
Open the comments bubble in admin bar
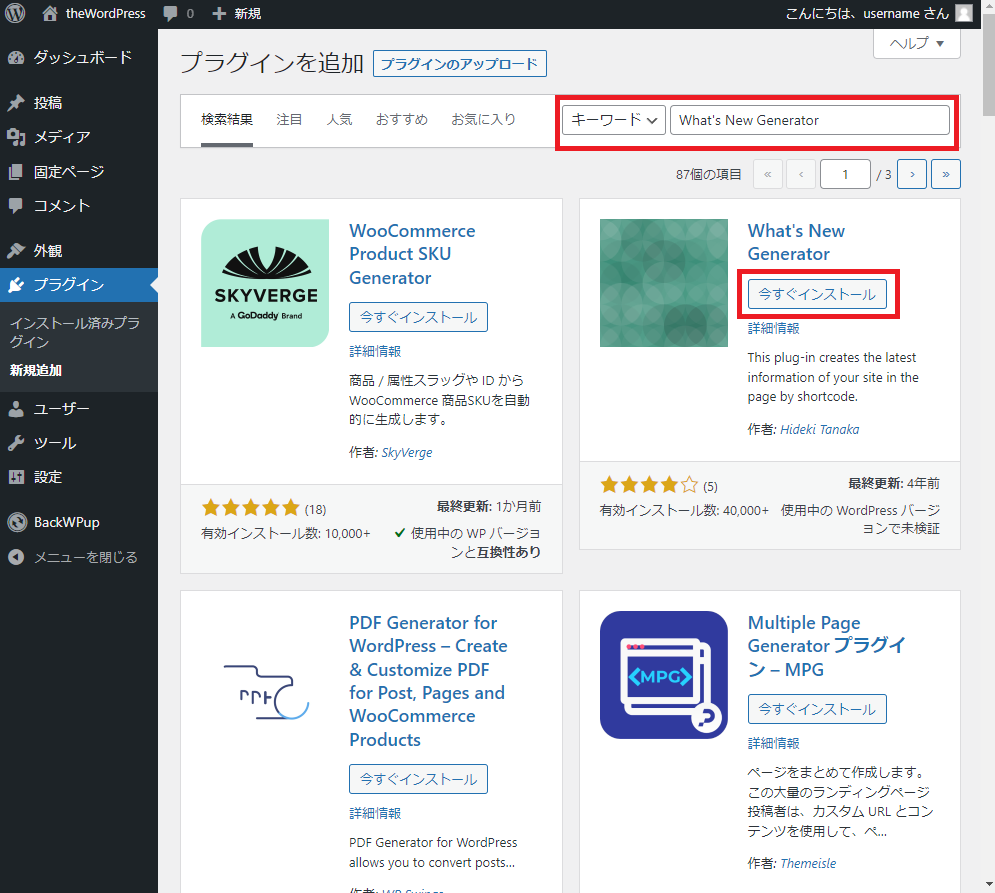click(x=170, y=13)
